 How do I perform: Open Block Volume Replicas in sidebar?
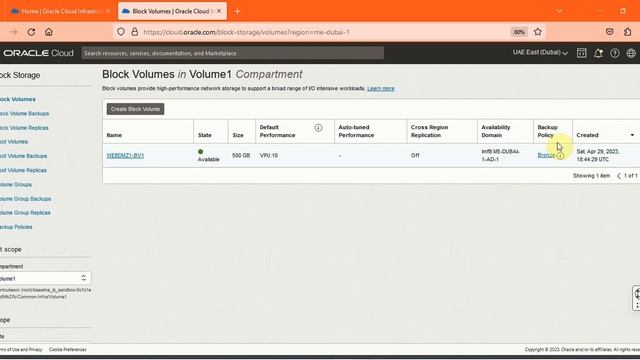[x=24, y=128]
